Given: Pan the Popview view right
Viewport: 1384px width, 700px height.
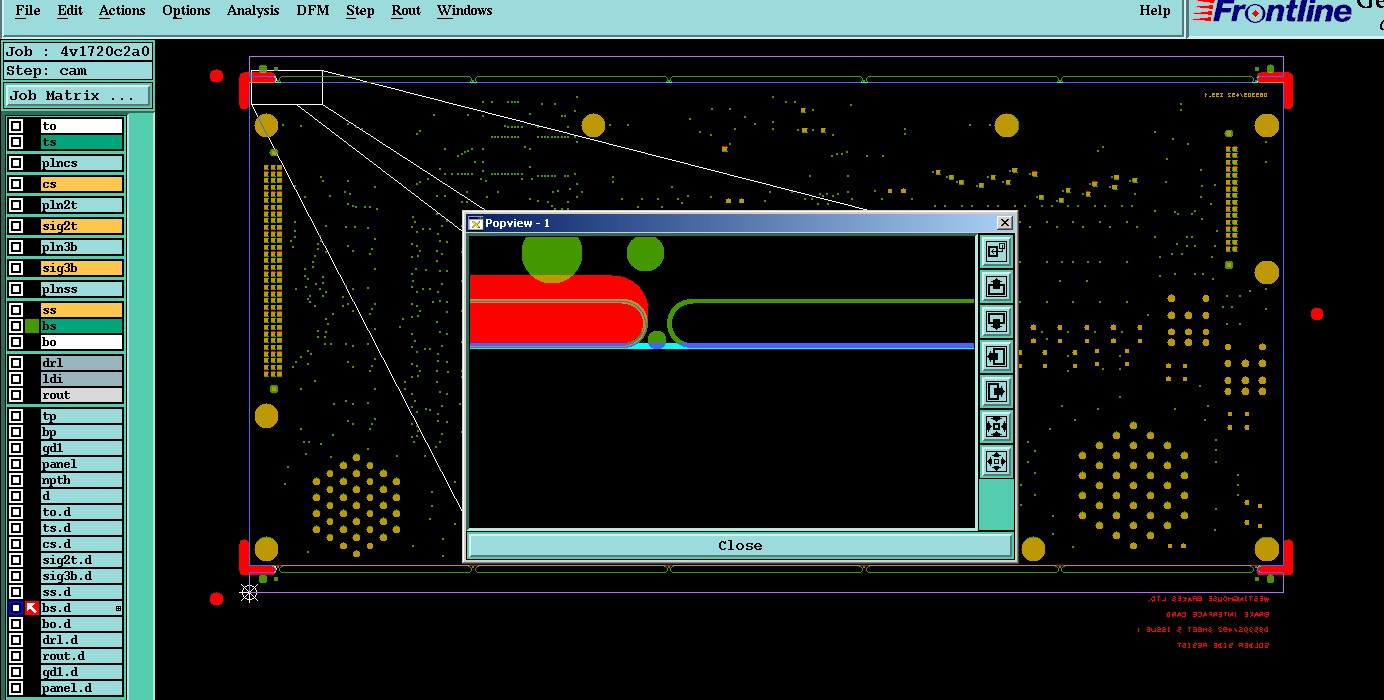Looking at the screenshot, I should [996, 391].
